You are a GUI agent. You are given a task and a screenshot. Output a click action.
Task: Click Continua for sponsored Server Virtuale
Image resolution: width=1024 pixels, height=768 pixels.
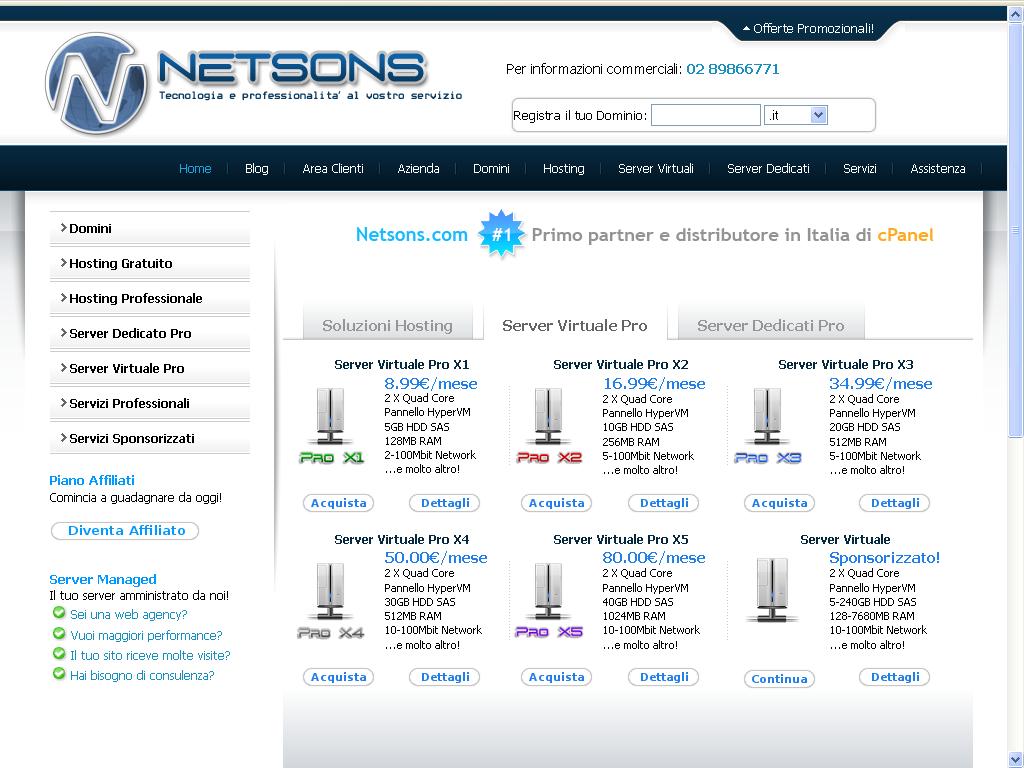tap(779, 679)
